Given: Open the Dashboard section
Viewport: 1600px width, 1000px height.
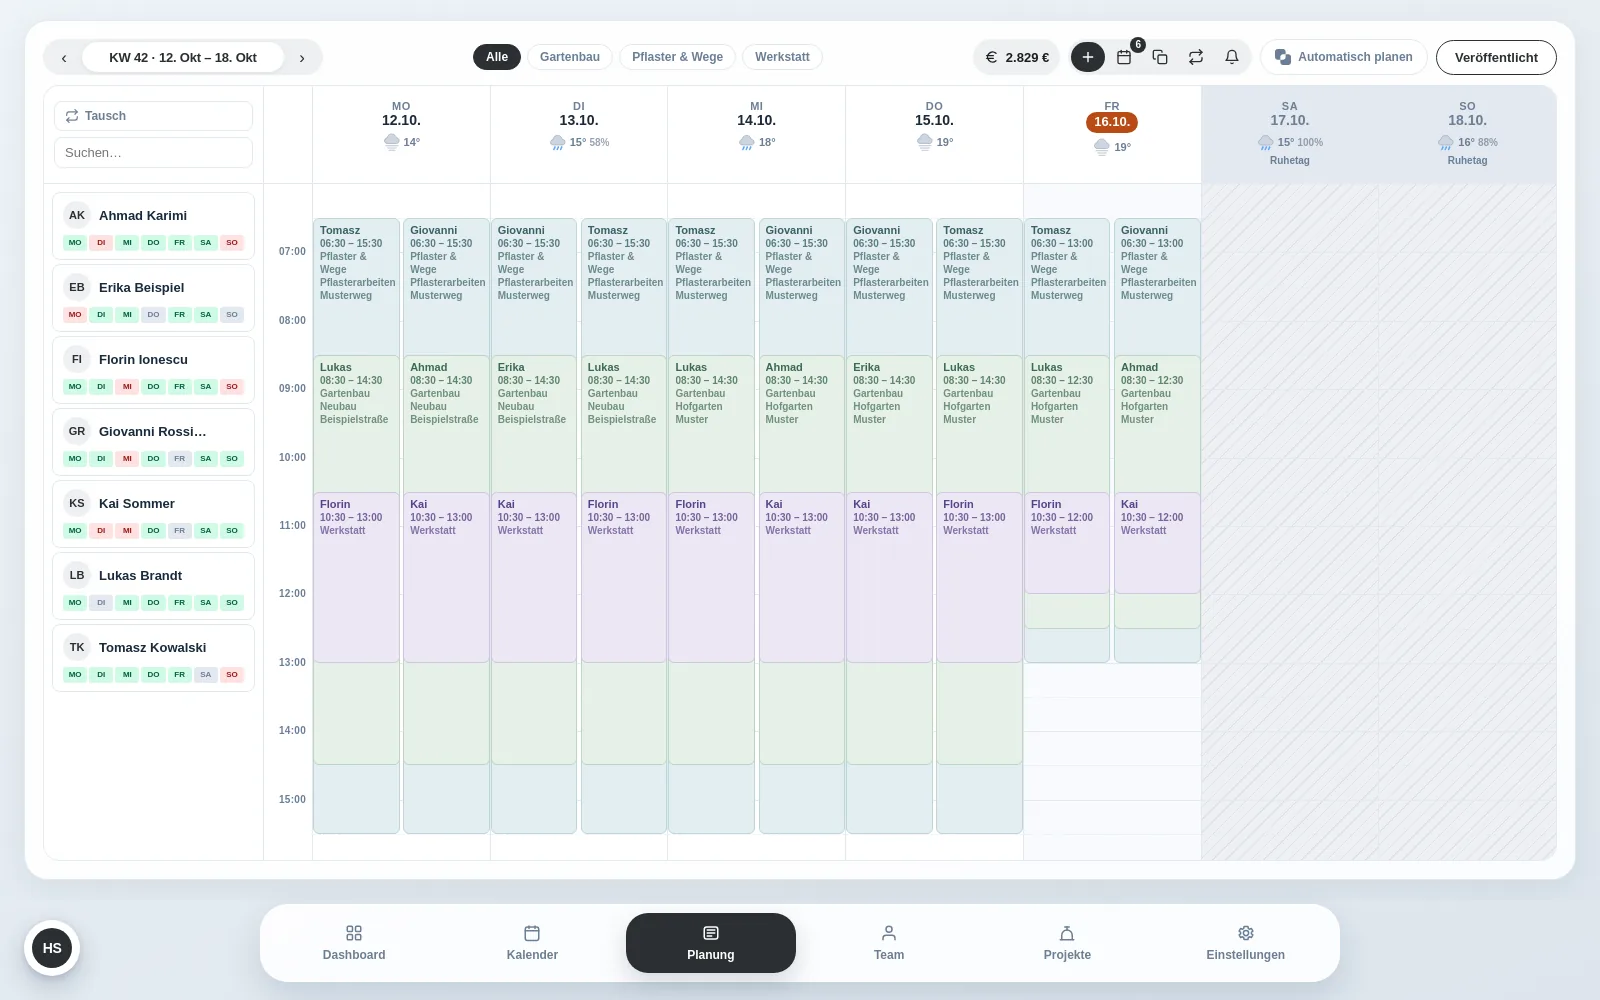Looking at the screenshot, I should pos(354,943).
